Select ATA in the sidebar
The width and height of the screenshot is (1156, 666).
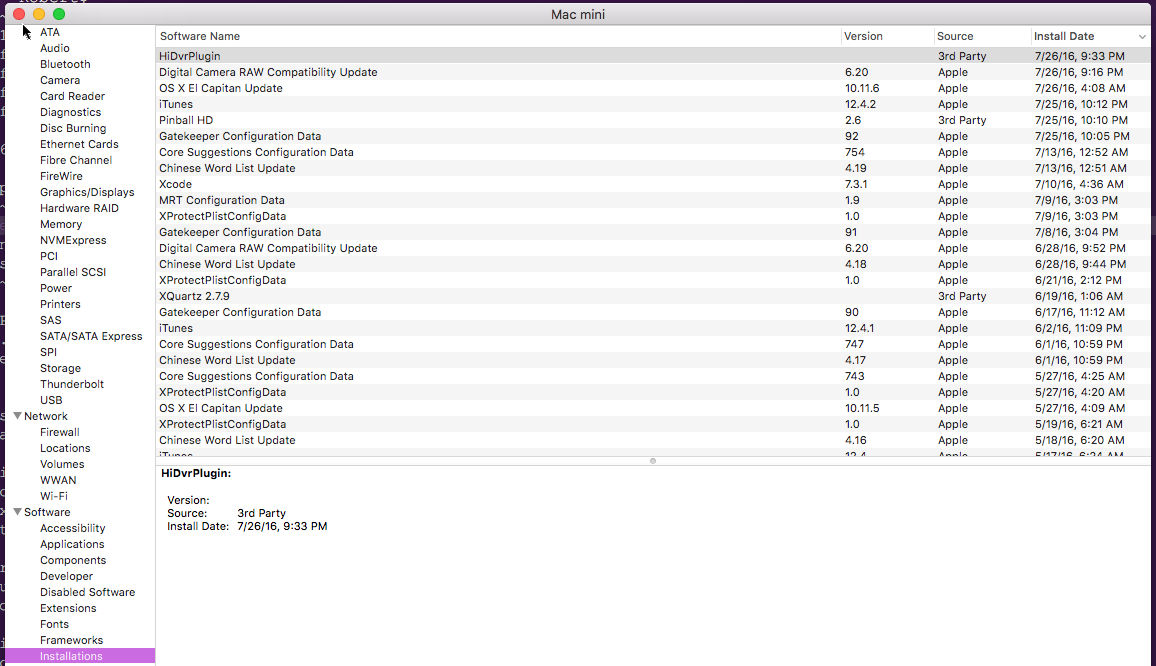point(50,32)
